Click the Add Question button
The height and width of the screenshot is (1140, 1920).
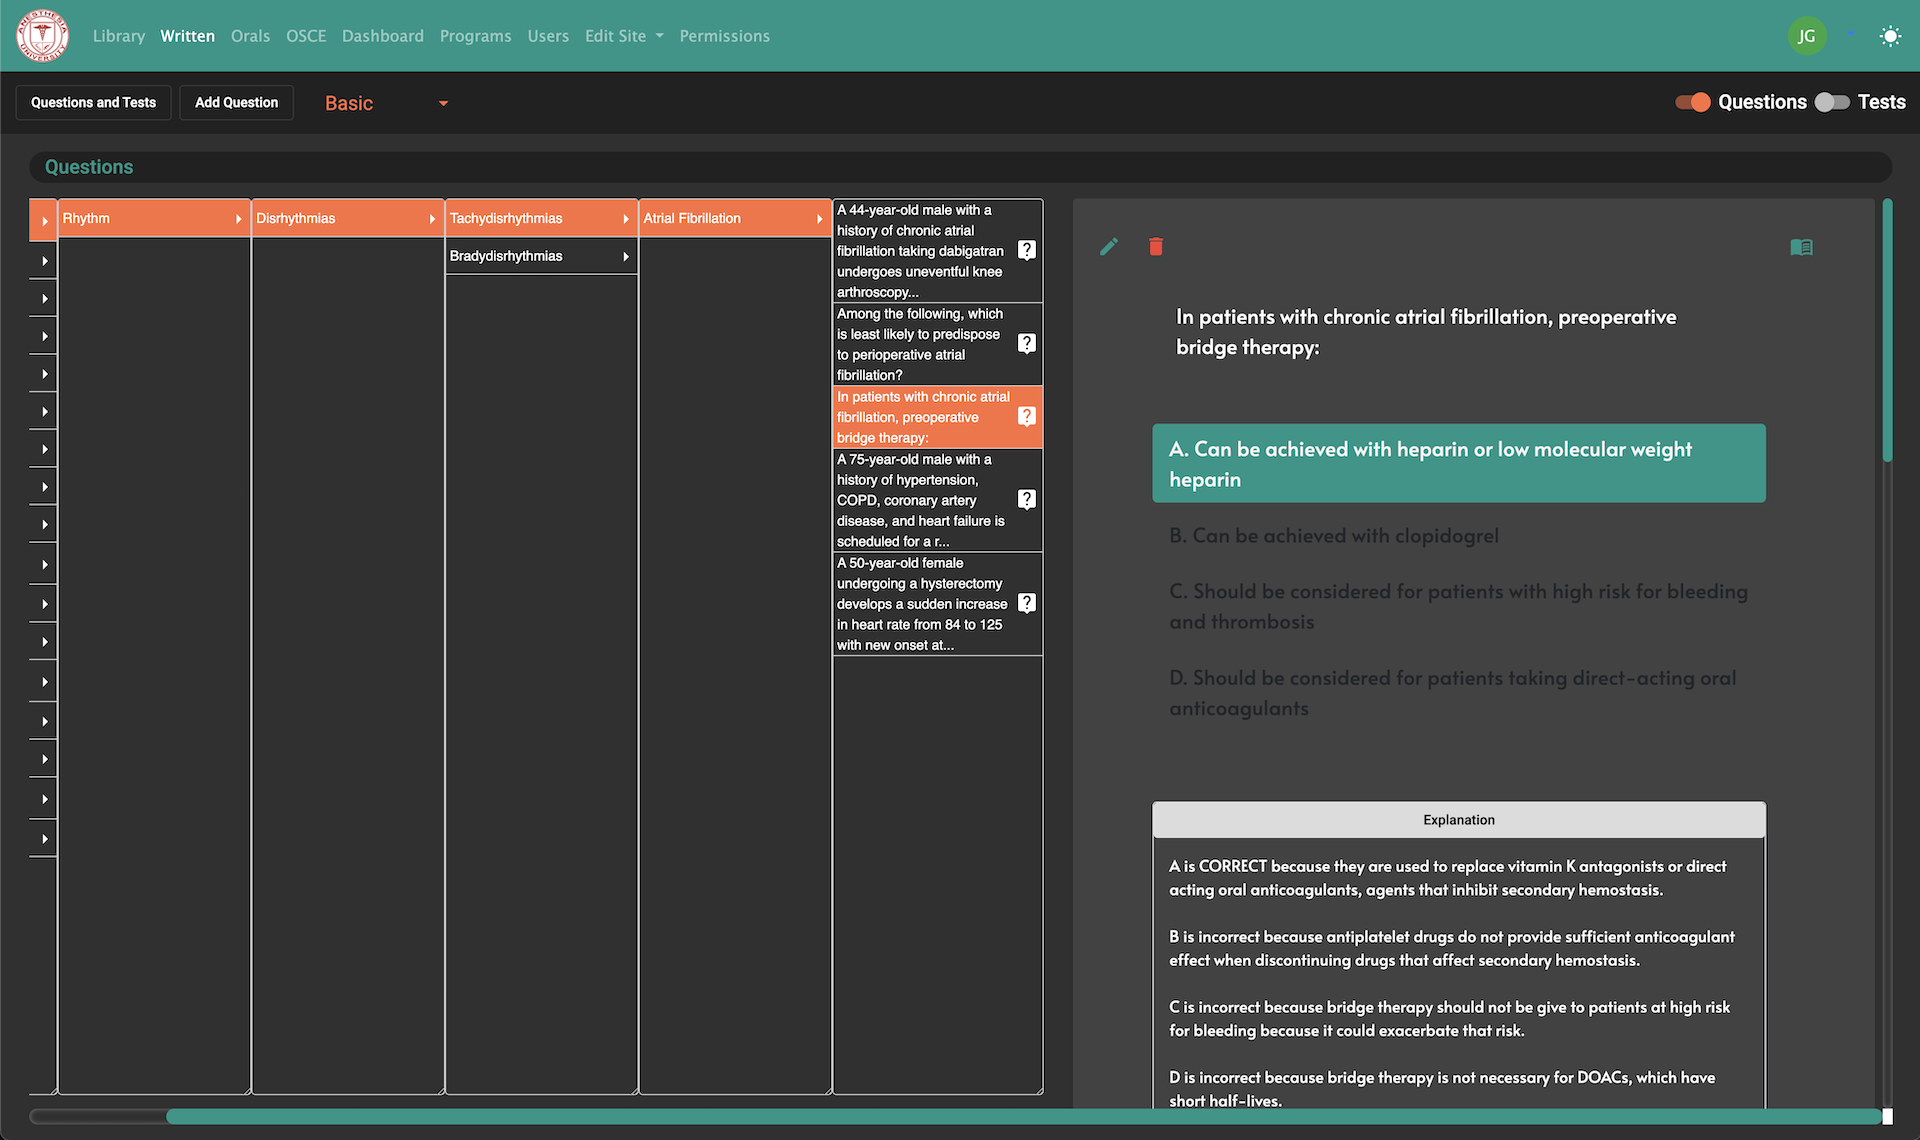point(236,102)
